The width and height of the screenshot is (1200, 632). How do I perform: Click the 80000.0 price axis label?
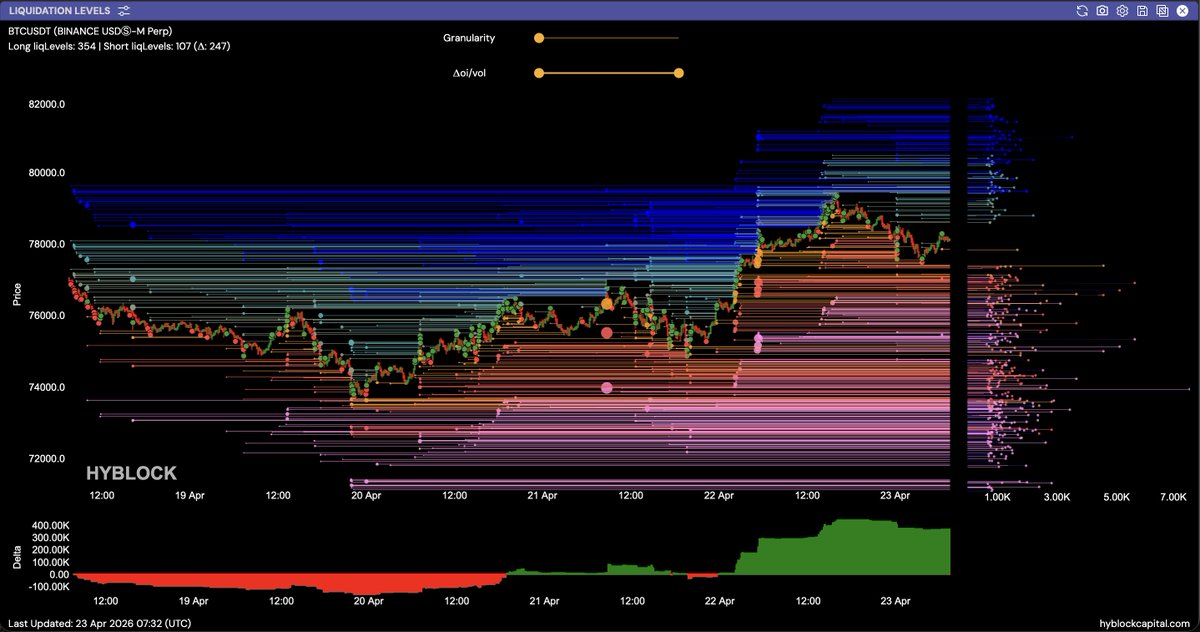[48, 173]
